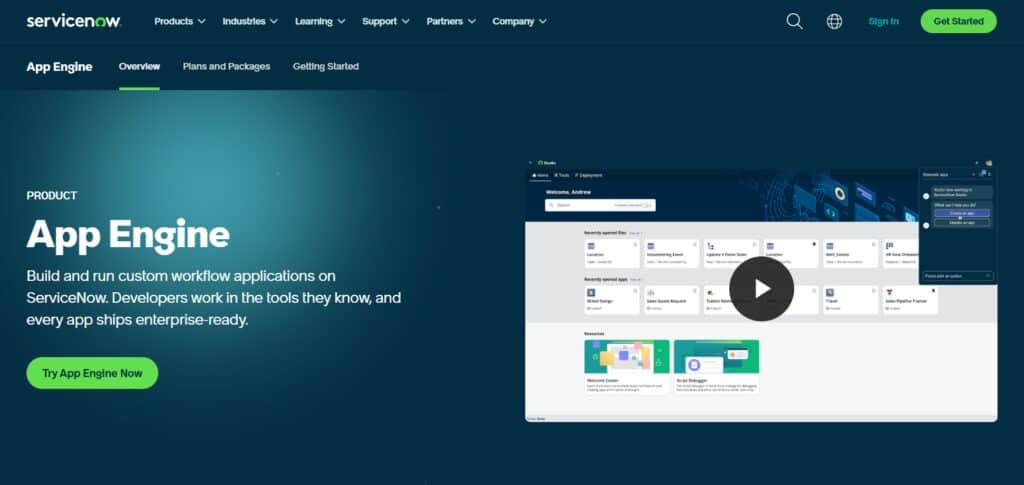This screenshot has width=1024, height=485.
Task: Expand the Partners menu
Action: coord(451,21)
